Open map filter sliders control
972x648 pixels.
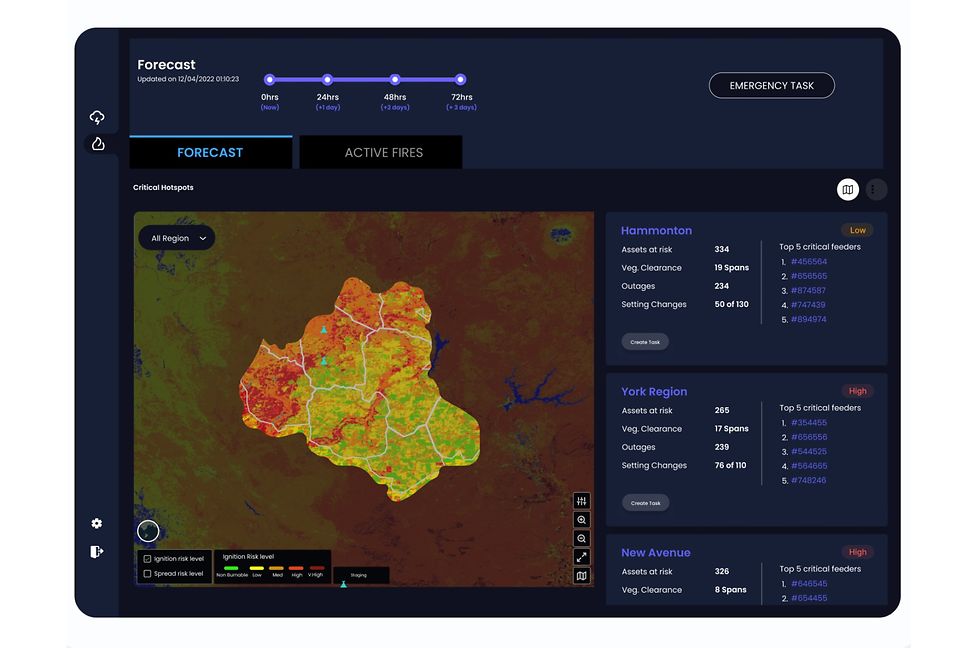(582, 501)
